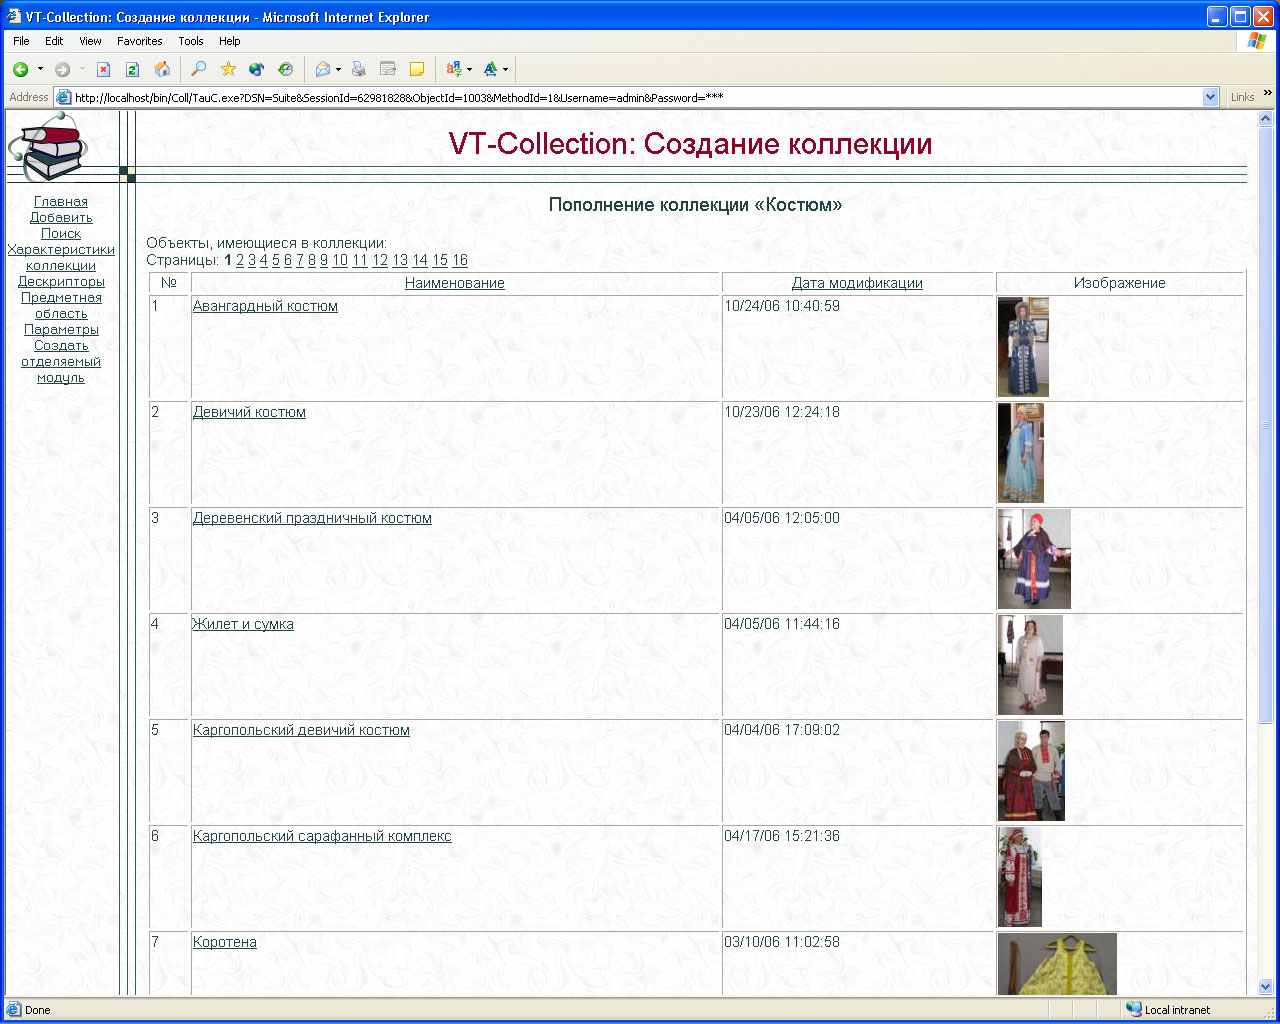Open the Дескрипторы sidebar link
The image size is (1280, 1024).
pyautogui.click(x=61, y=281)
